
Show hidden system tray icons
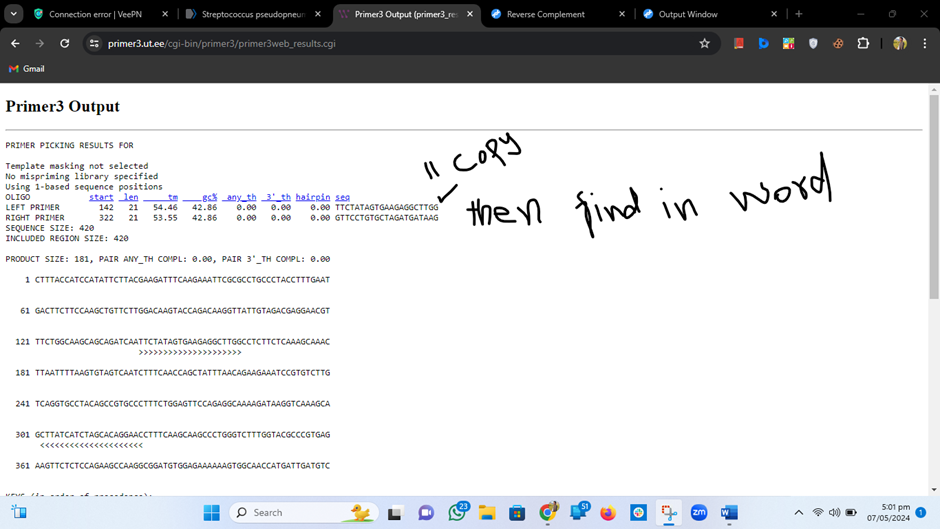[x=799, y=513]
